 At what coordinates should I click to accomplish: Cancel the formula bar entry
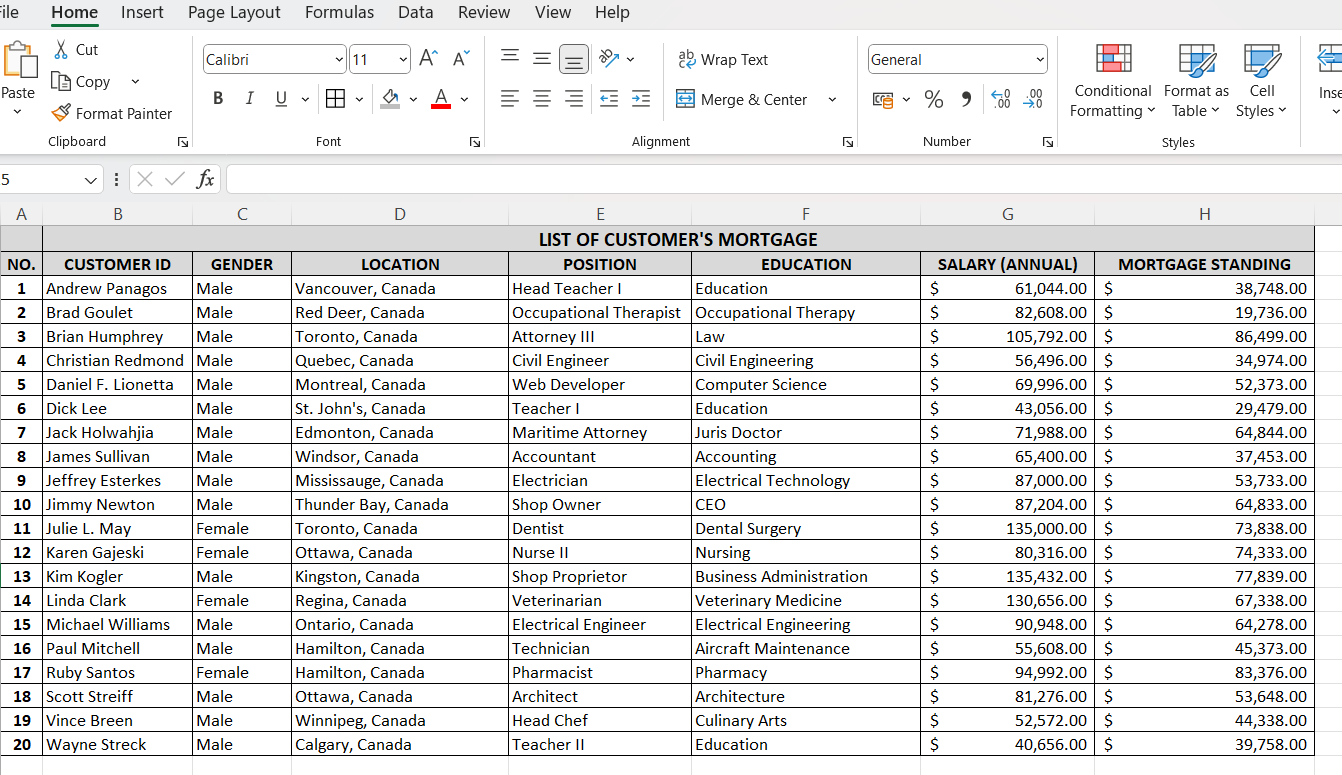pos(145,179)
